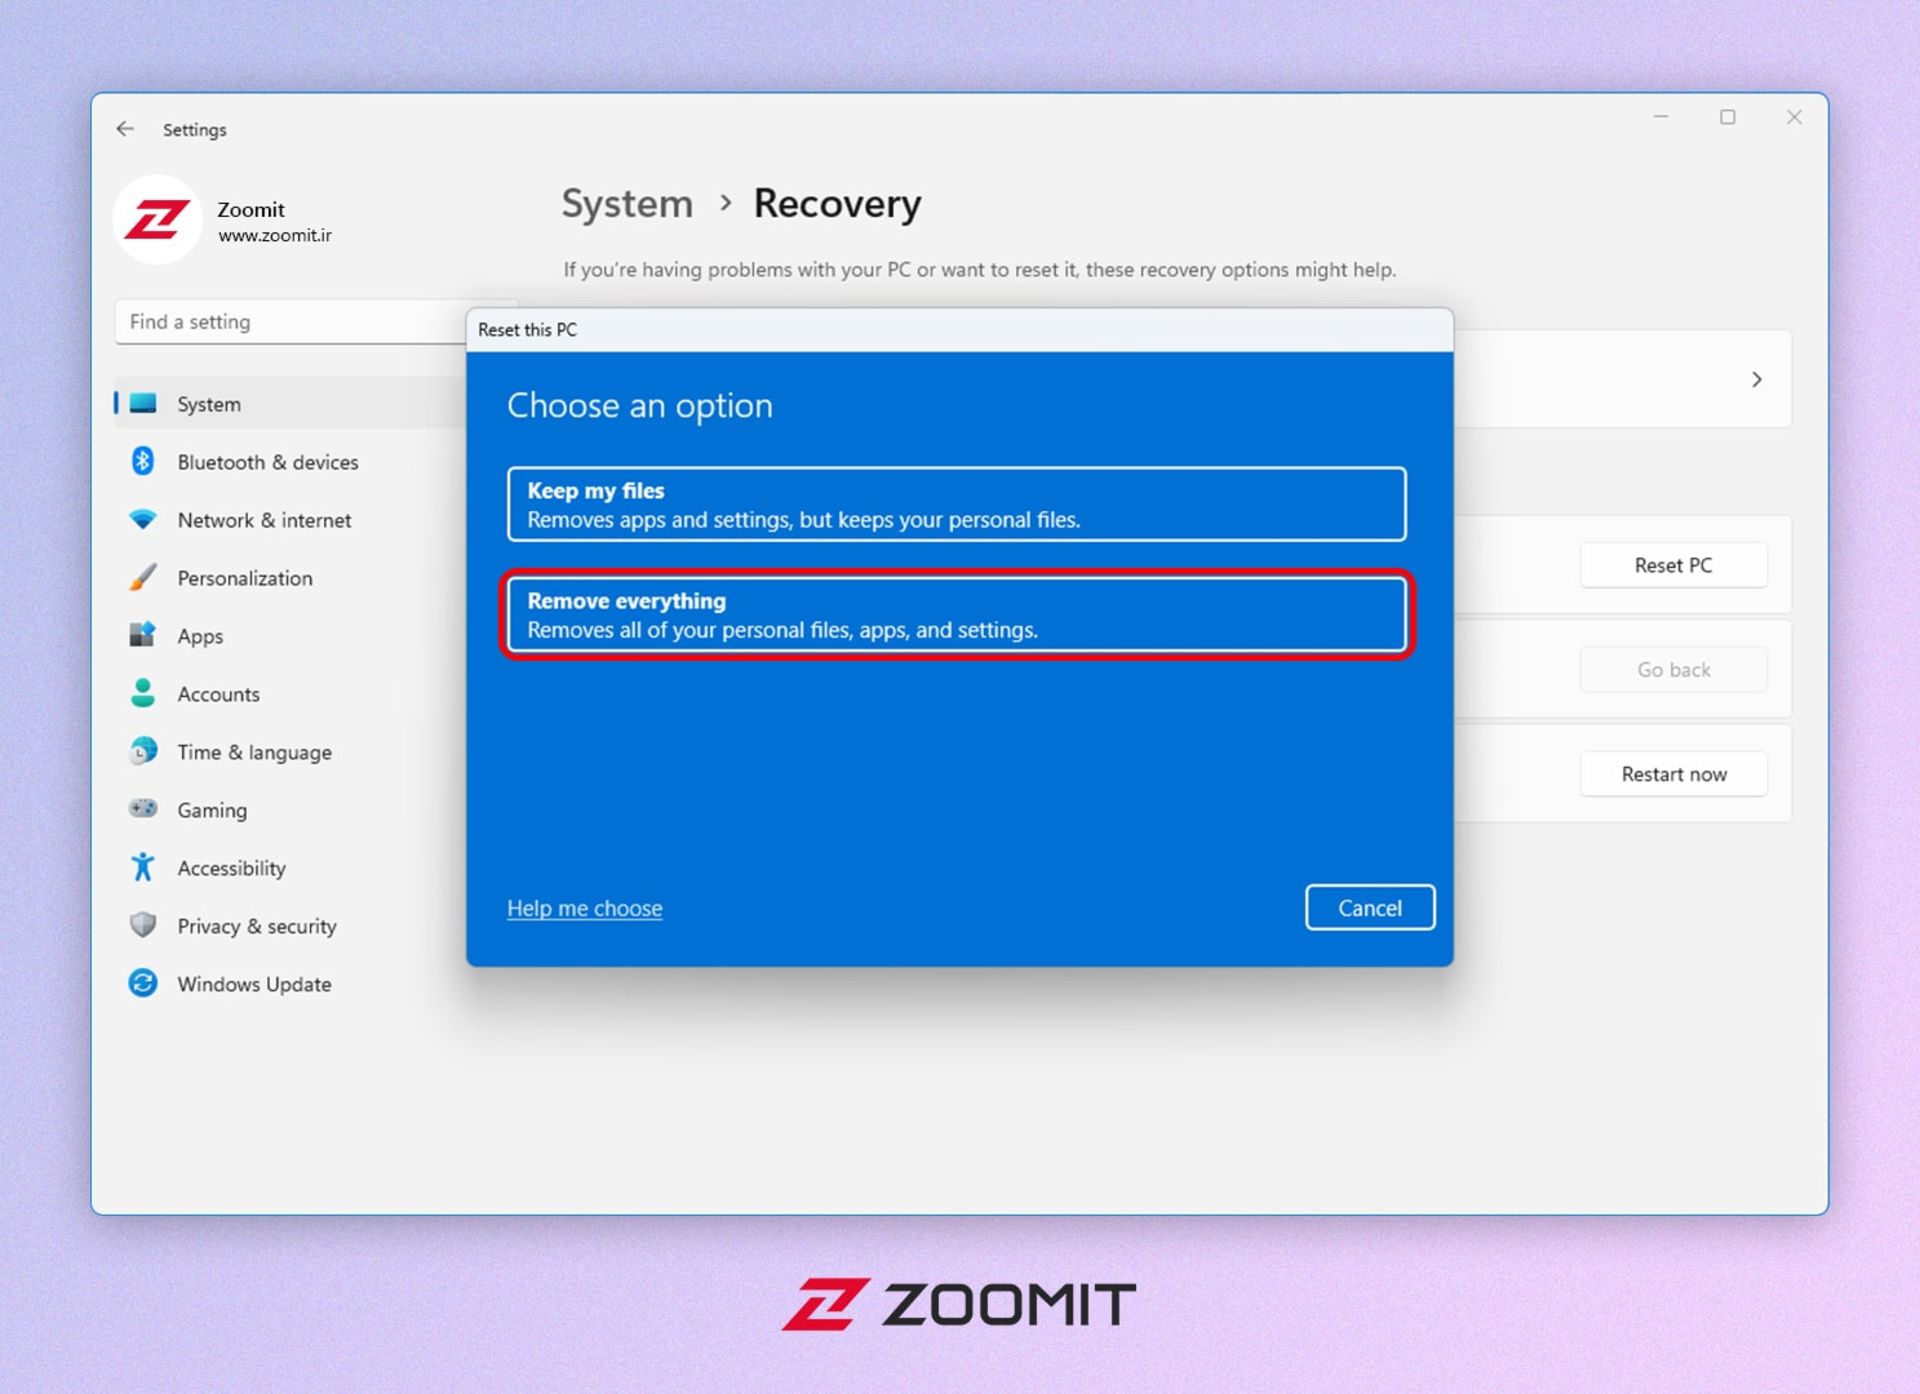Open the Help me choose link
The height and width of the screenshot is (1394, 1920).
click(584, 908)
